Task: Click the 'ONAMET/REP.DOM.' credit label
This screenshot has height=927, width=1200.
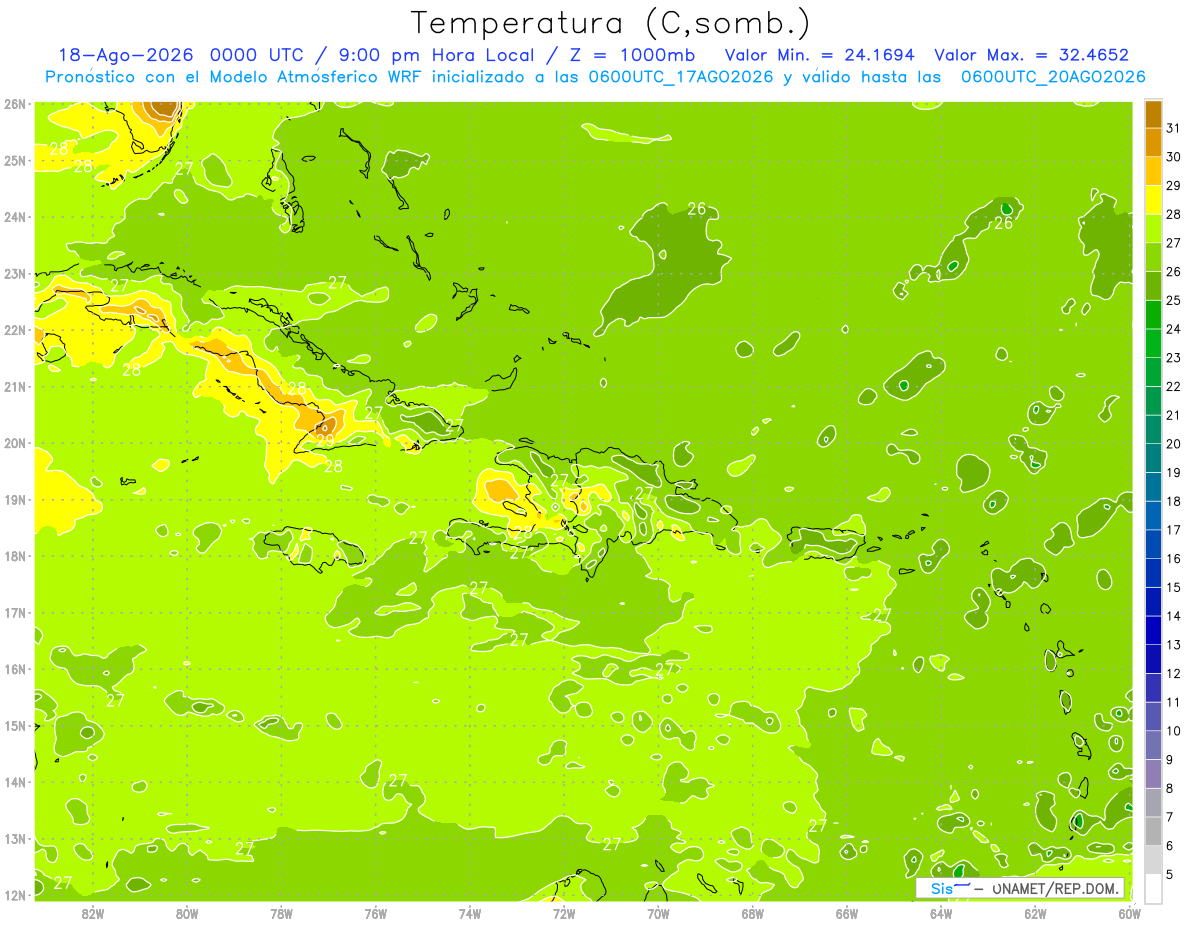Action: tap(1054, 889)
